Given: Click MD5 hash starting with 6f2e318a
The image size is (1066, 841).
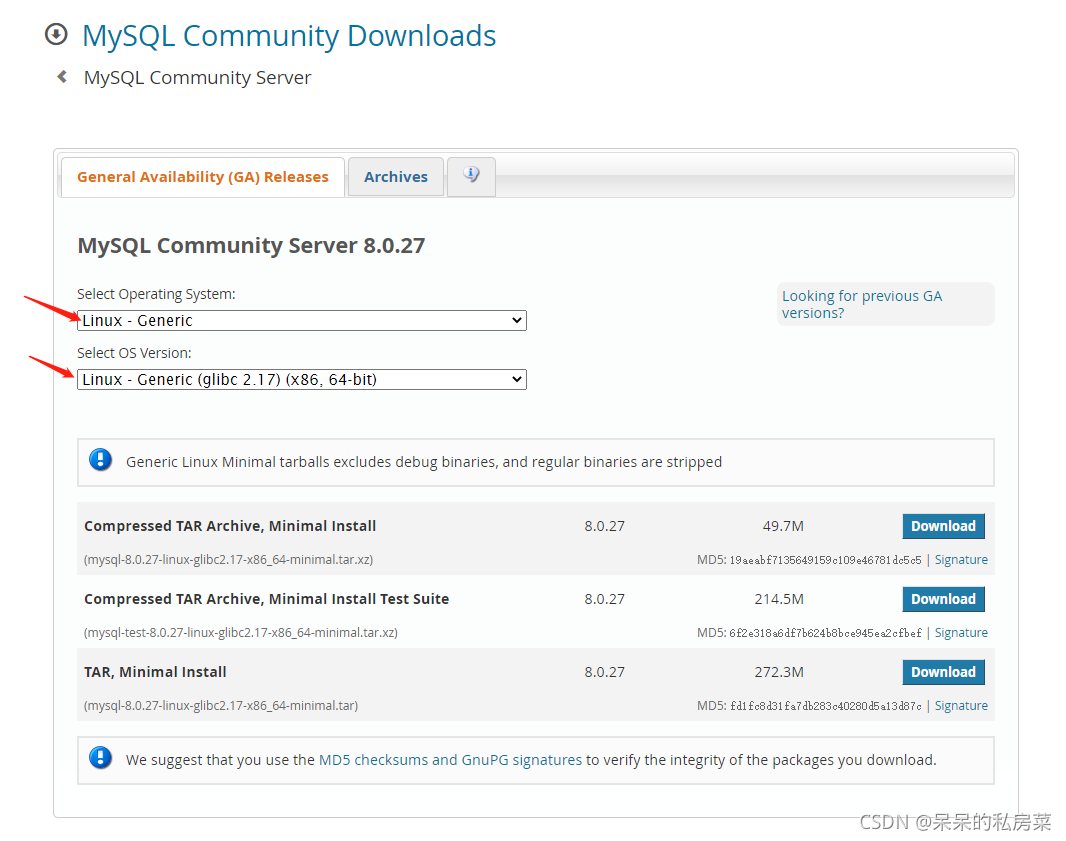Looking at the screenshot, I should (x=825, y=633).
